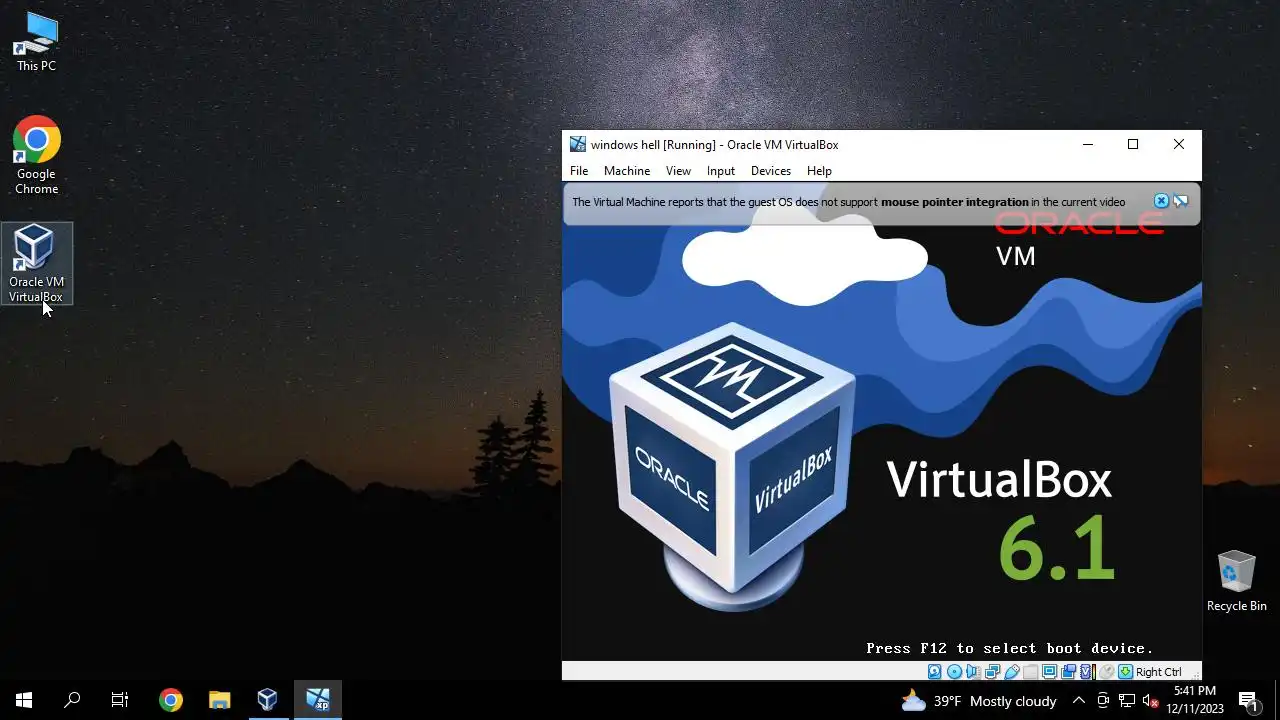Open the View menu

pyautogui.click(x=678, y=171)
